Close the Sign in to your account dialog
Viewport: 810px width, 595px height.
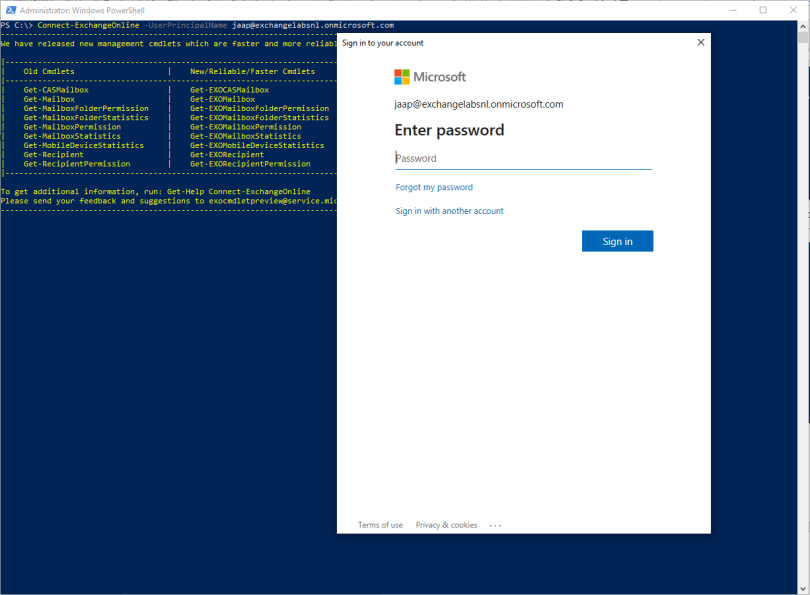700,42
